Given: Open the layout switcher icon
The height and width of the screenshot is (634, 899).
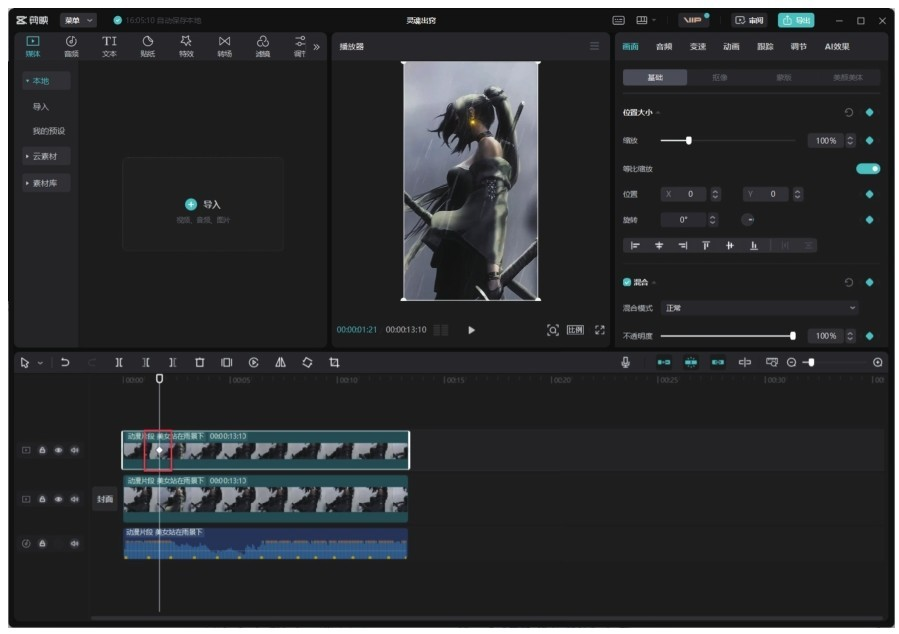Looking at the screenshot, I should pyautogui.click(x=642, y=21).
